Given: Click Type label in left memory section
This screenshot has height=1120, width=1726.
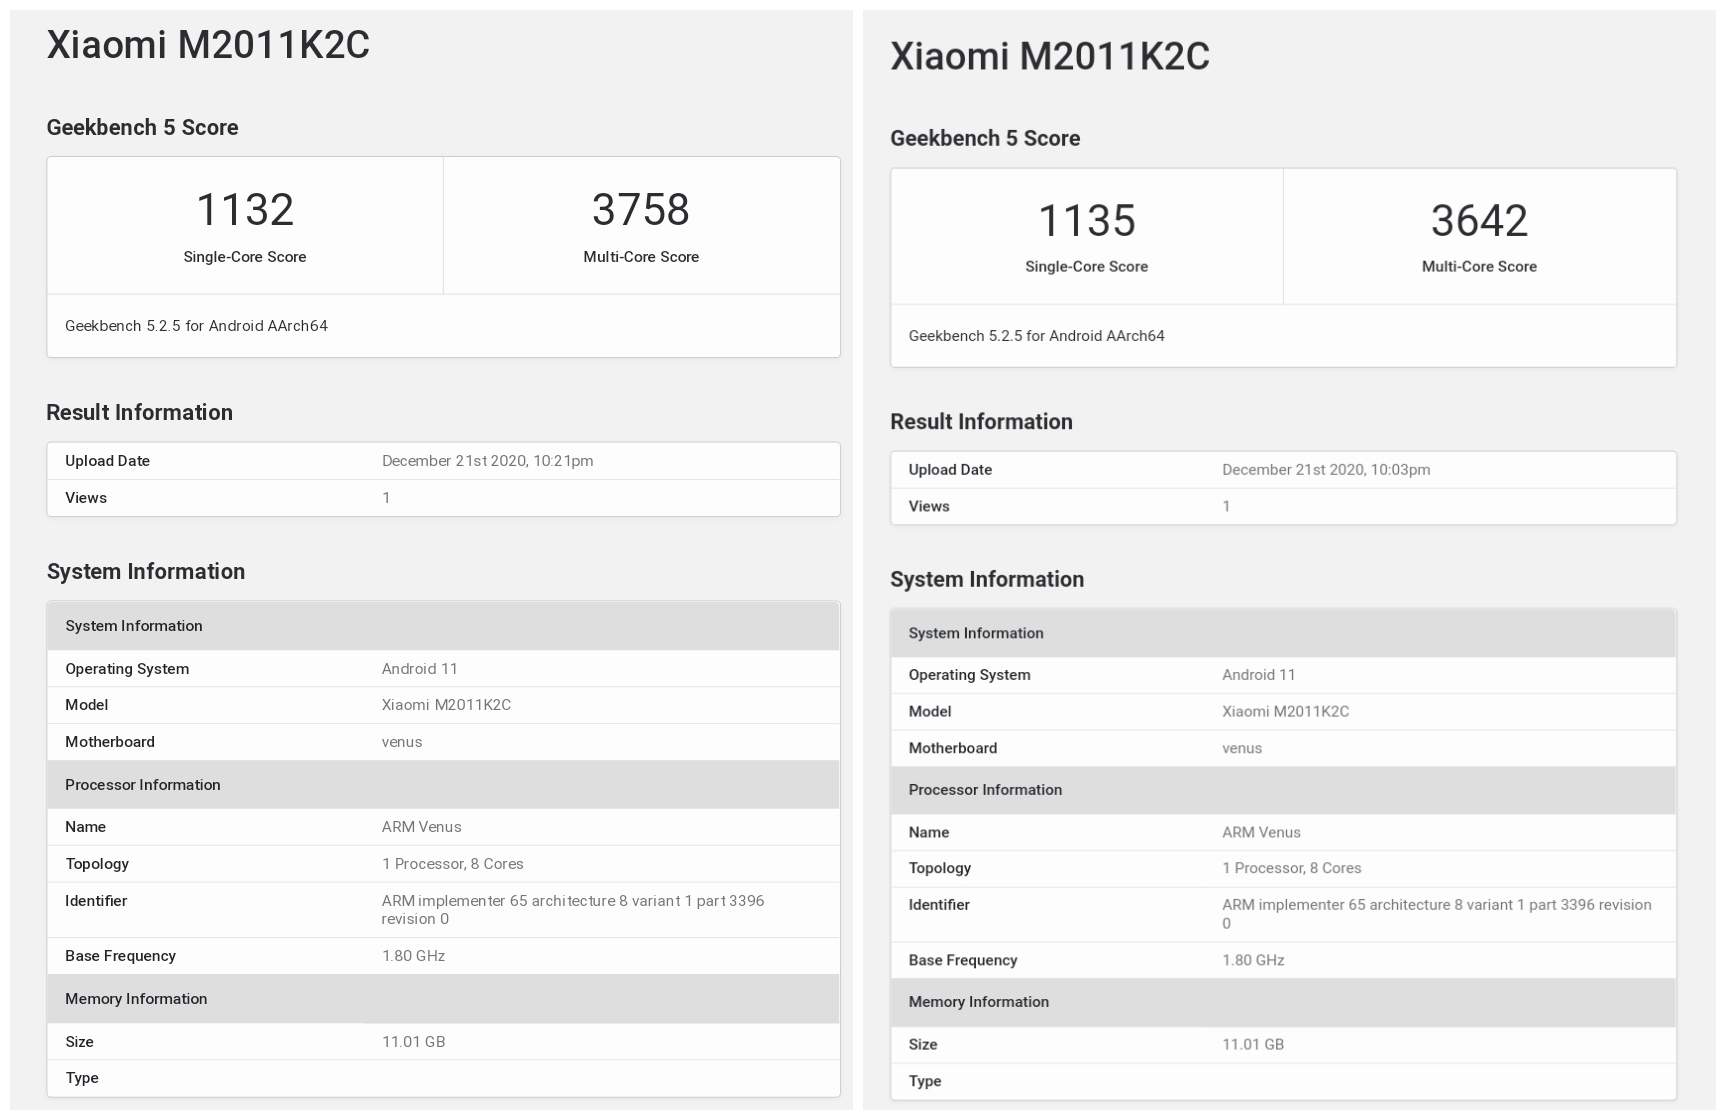Looking at the screenshot, I should coord(82,1078).
